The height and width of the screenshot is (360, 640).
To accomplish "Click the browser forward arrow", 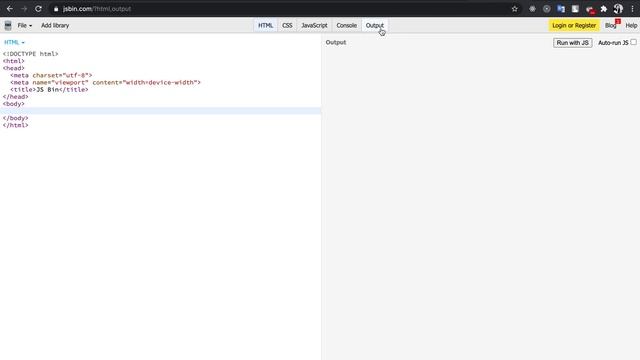I will [x=24, y=9].
